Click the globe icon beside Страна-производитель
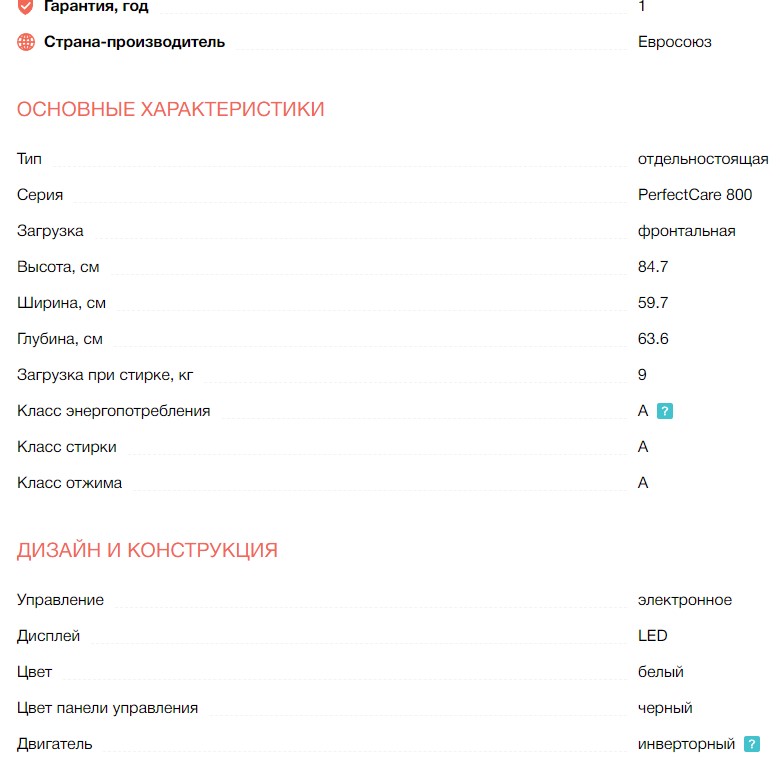 (26, 42)
